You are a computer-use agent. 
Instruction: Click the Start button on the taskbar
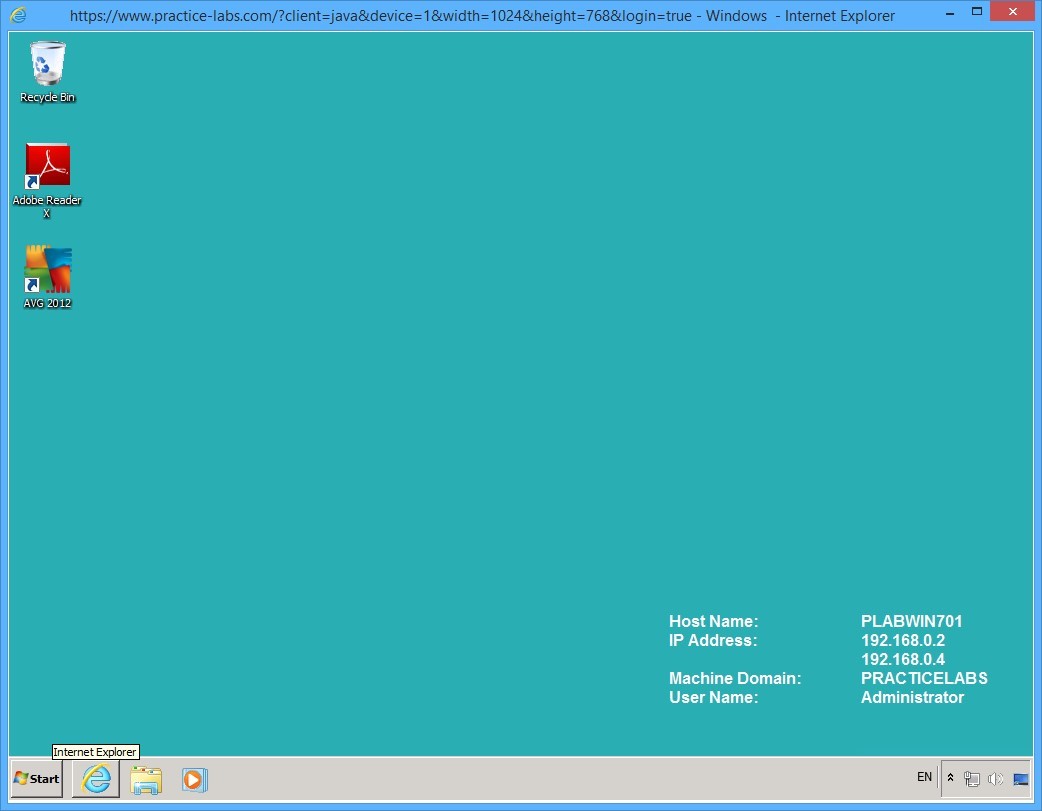pyautogui.click(x=35, y=779)
